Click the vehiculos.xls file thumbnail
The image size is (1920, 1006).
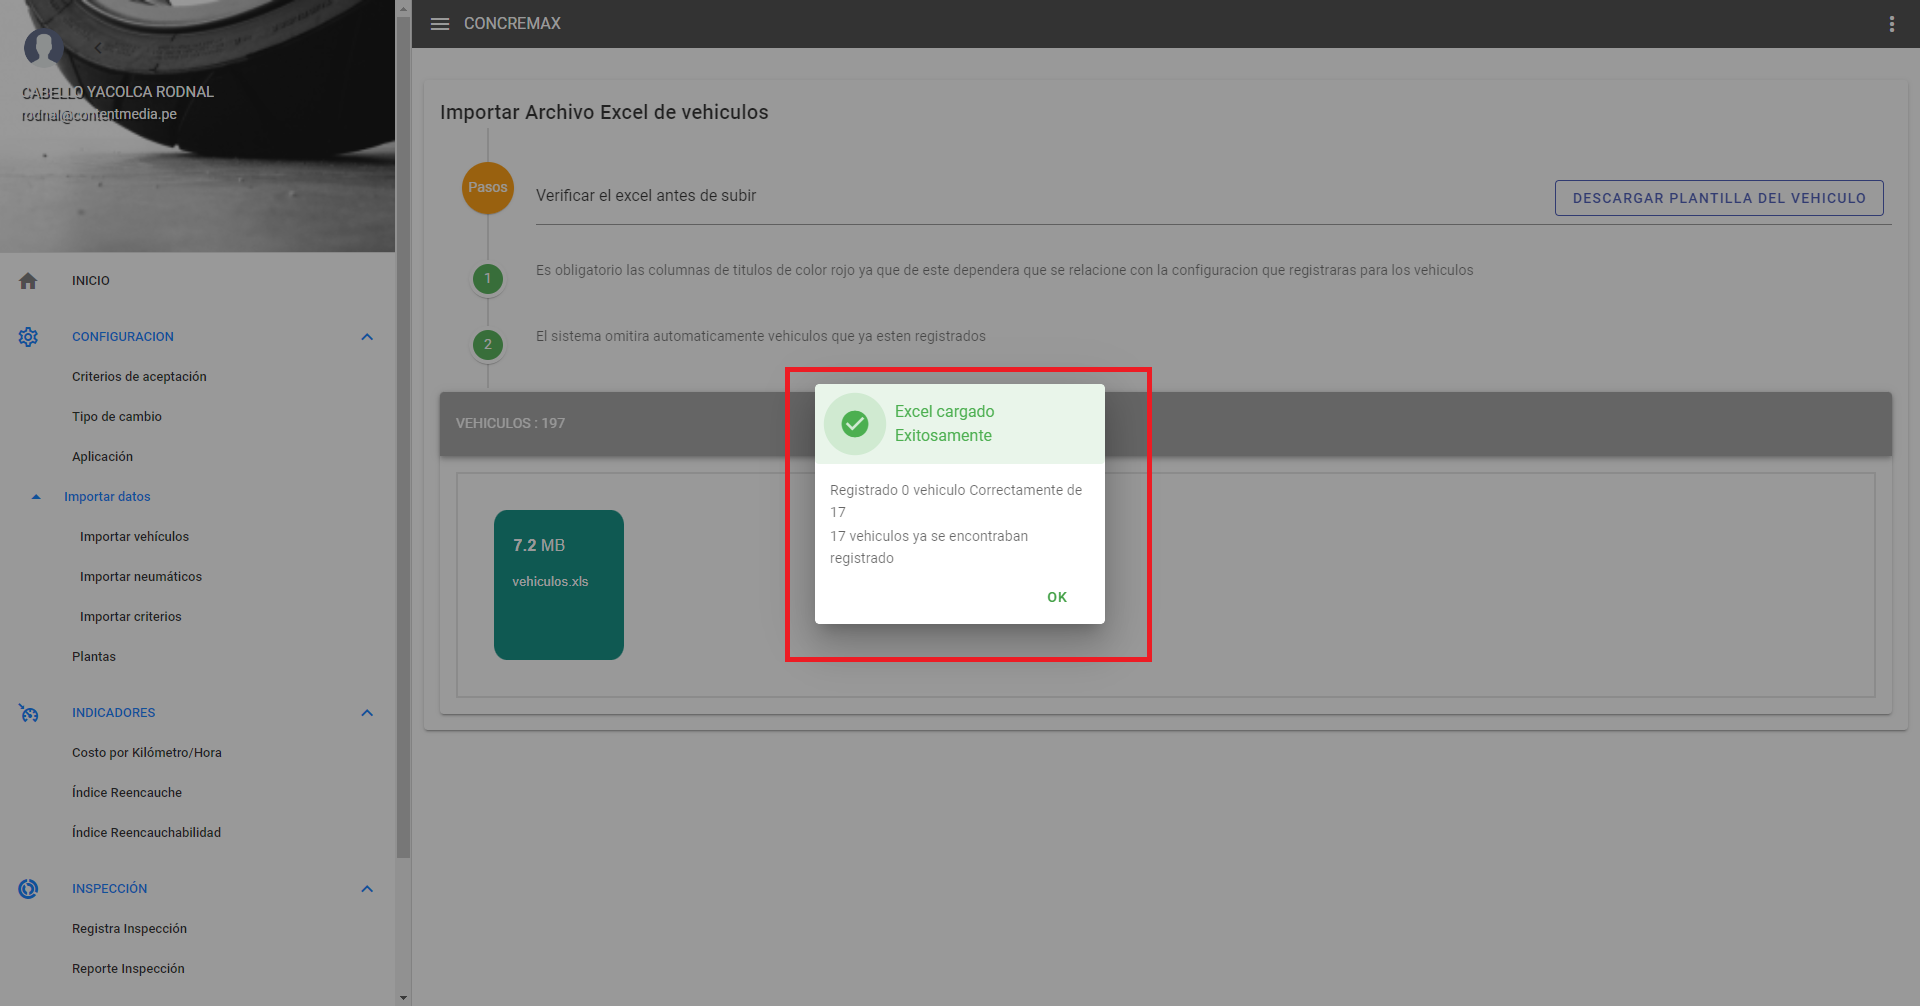[558, 585]
